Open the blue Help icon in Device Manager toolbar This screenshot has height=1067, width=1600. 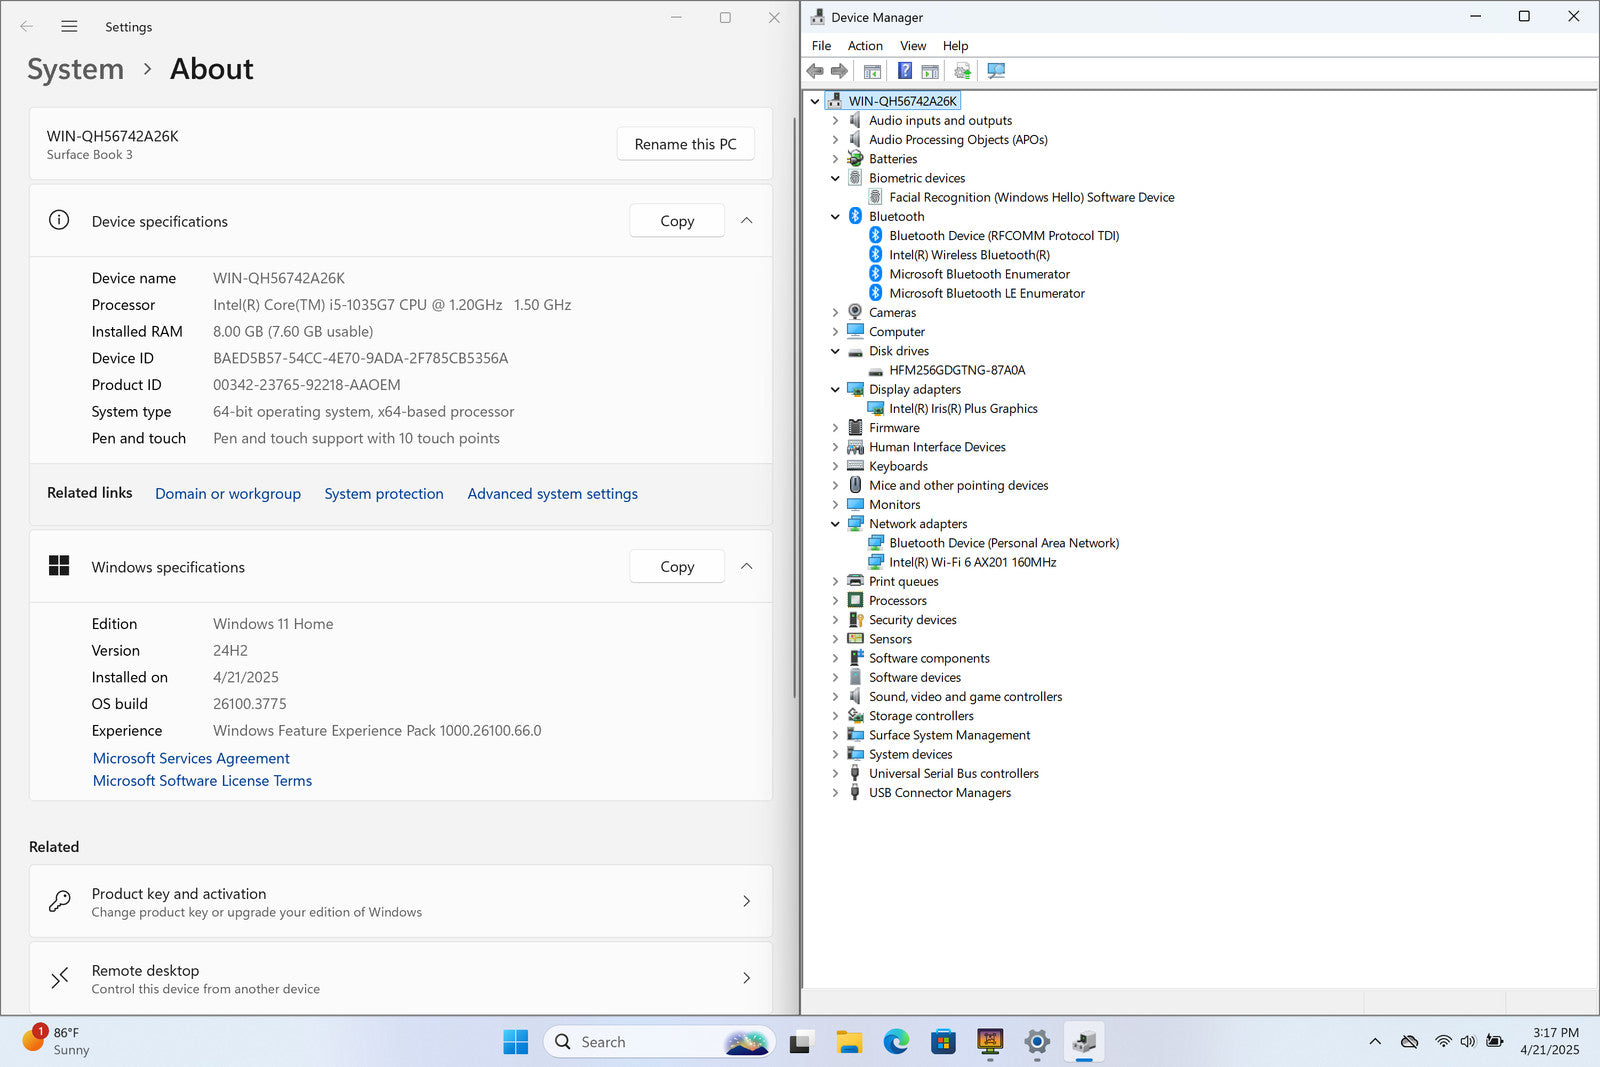[904, 71]
